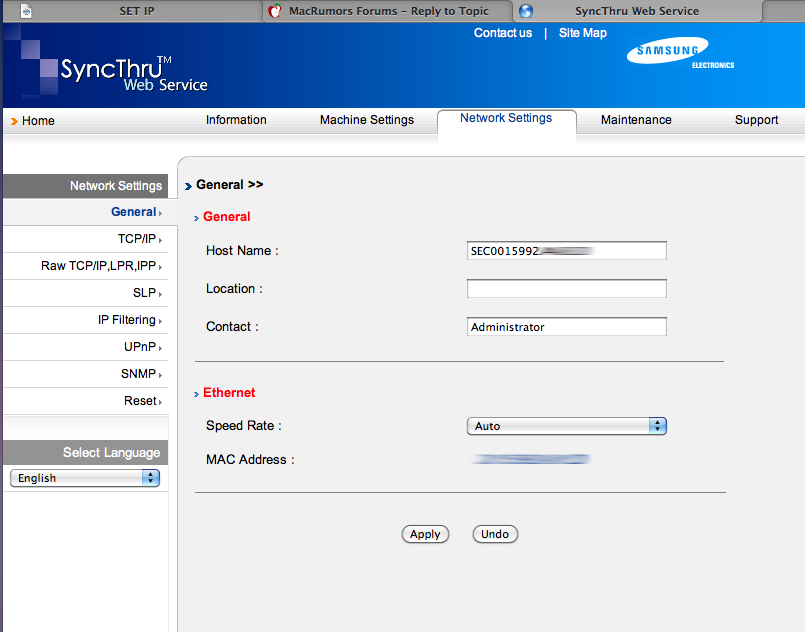Screen dimensions: 805x632
Task: Select General in the sidebar
Action: (133, 212)
